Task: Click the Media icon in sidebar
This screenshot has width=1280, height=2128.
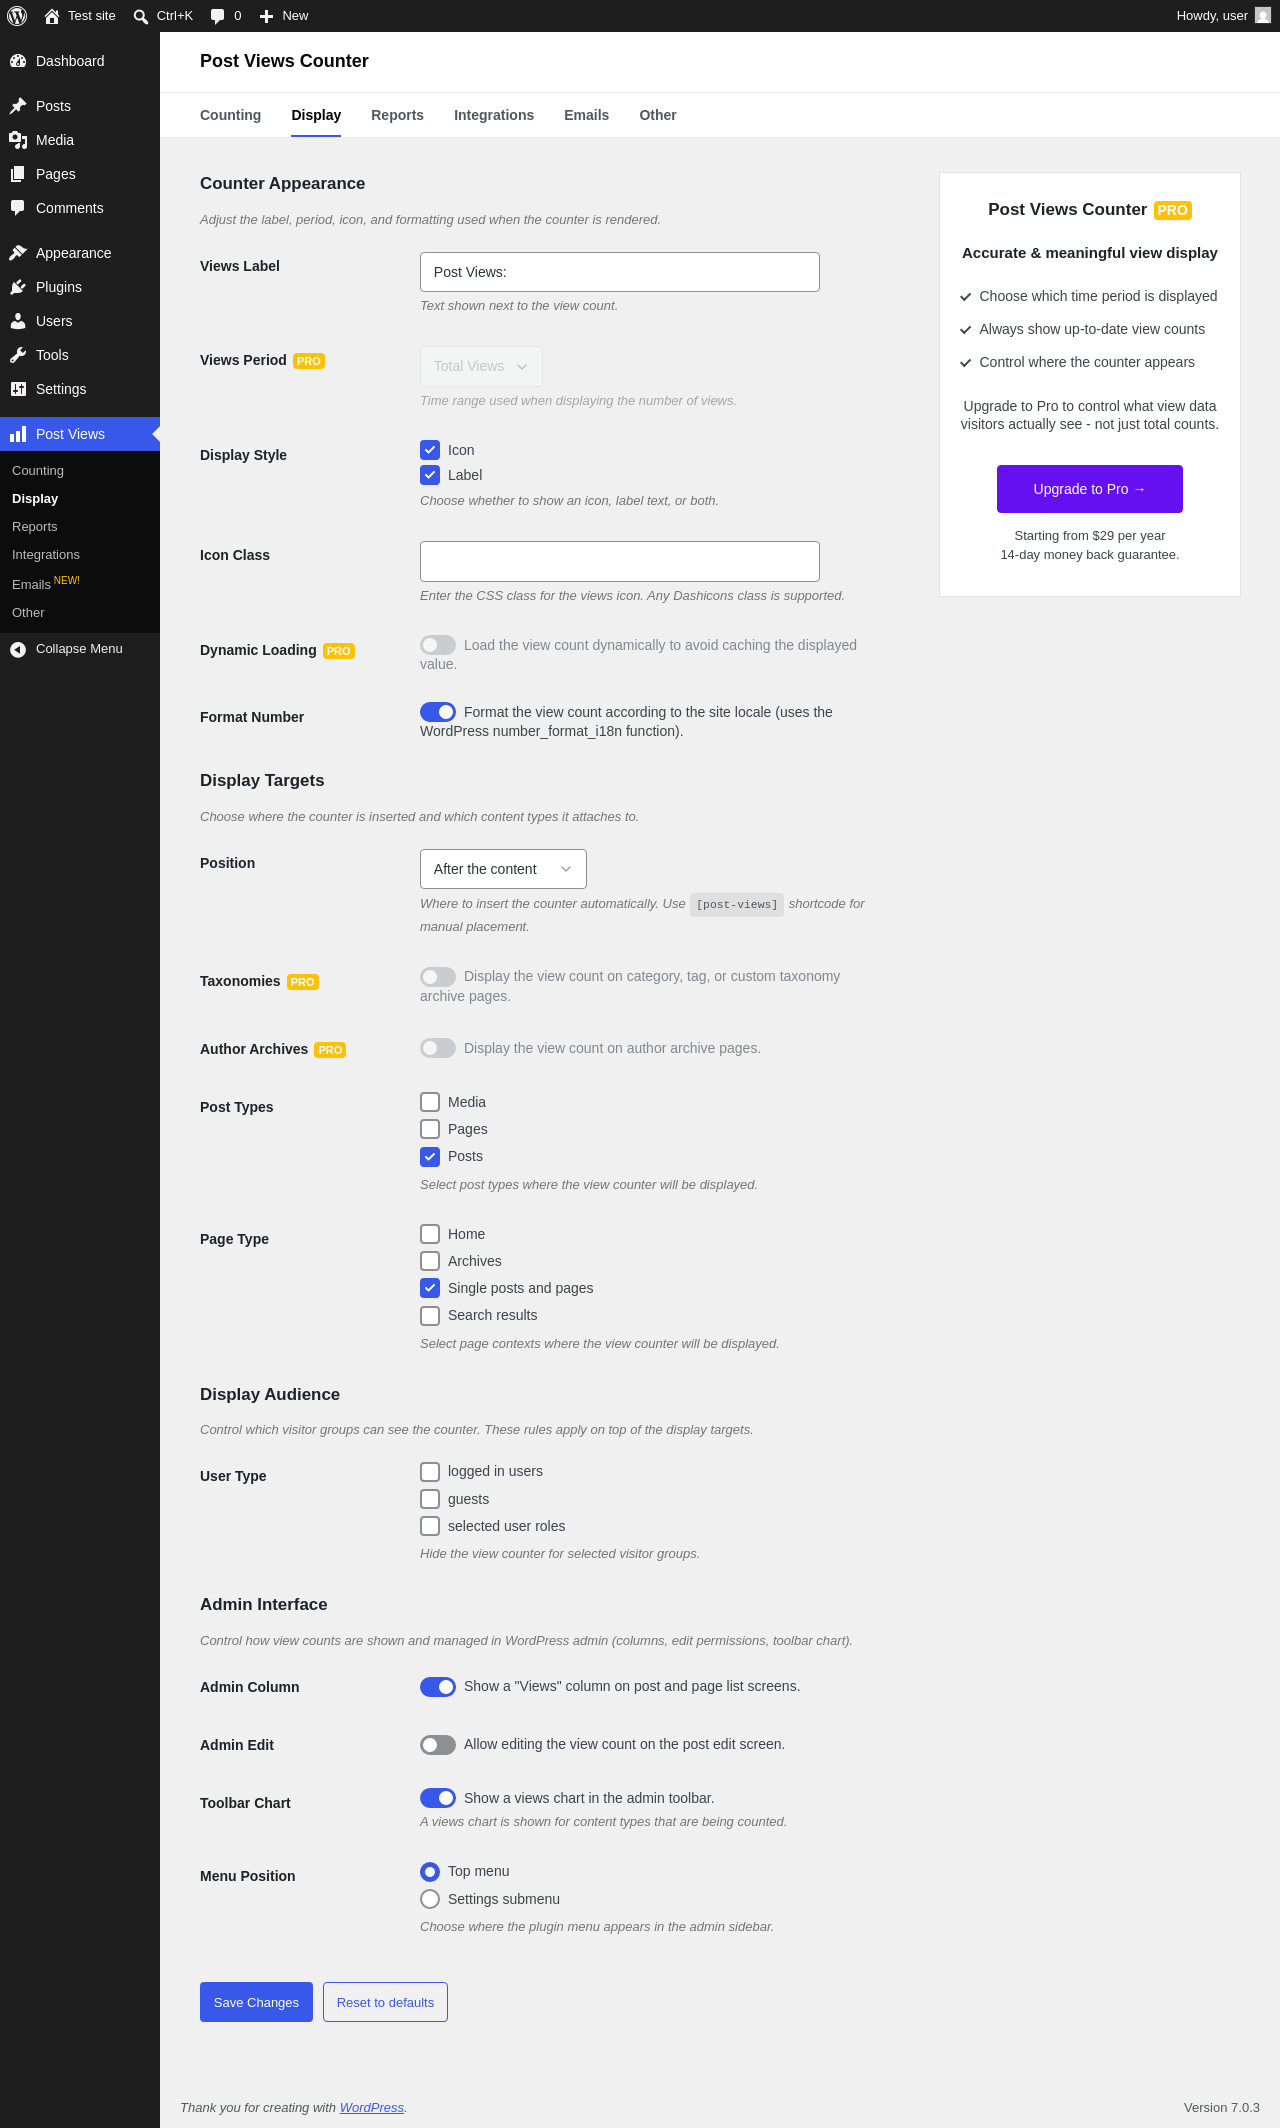Action: (x=18, y=140)
